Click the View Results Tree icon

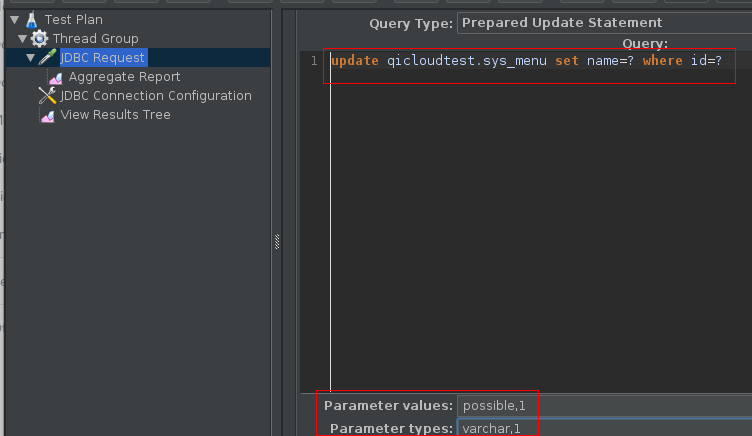click(x=47, y=115)
